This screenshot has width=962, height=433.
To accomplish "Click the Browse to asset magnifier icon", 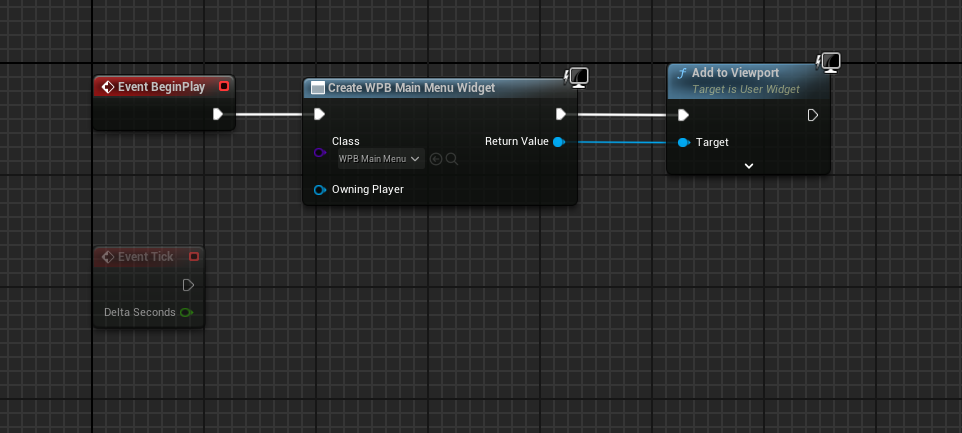I will tap(452, 159).
